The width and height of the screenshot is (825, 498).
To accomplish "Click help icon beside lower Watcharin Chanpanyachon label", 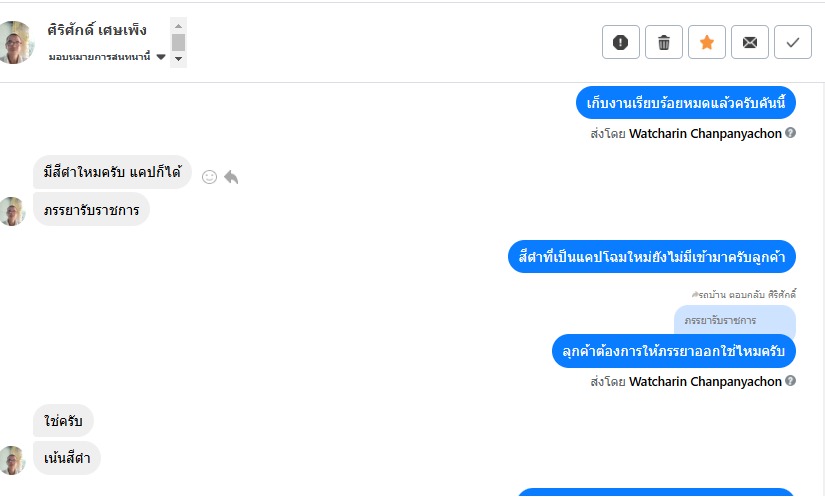I will tap(790, 381).
